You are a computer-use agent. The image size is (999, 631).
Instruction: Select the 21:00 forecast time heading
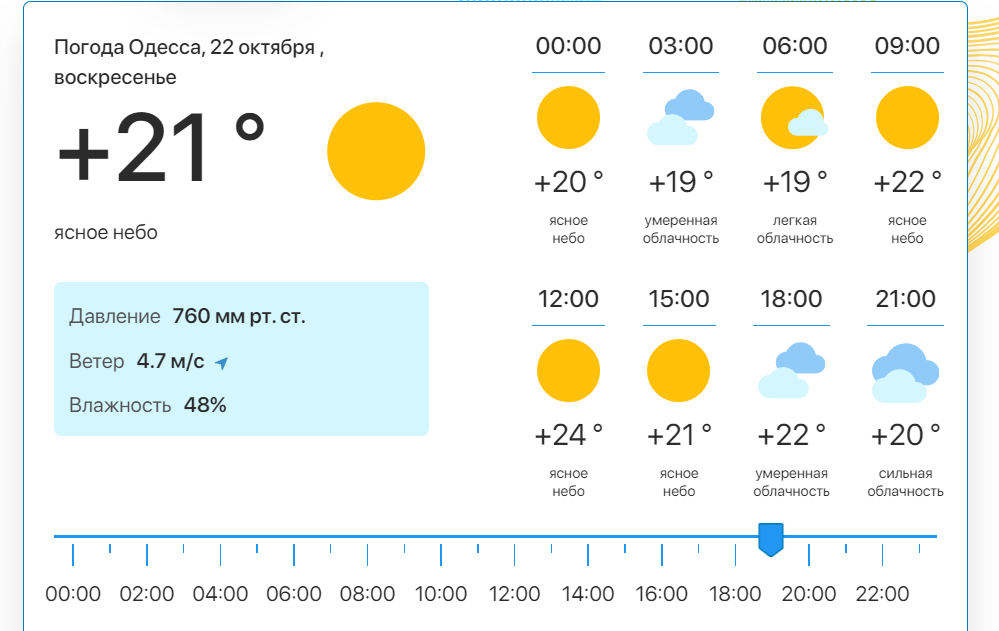[907, 299]
